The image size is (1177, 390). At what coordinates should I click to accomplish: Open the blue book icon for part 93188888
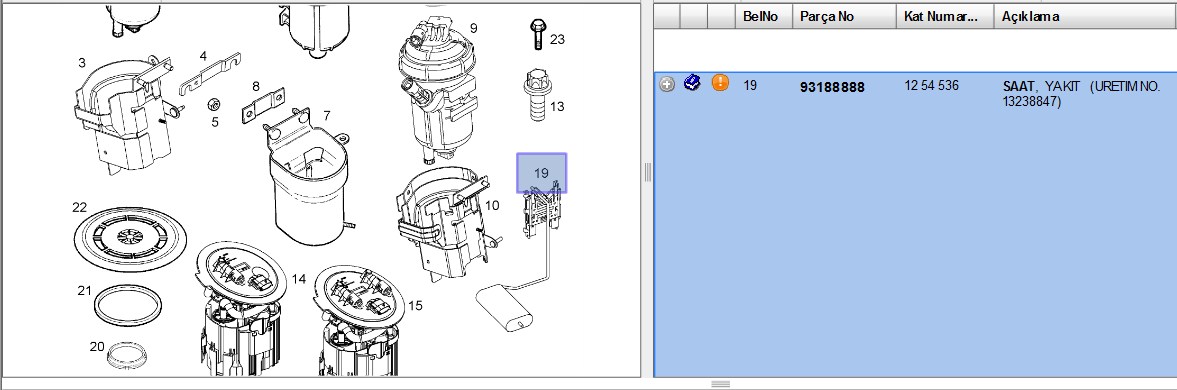coord(693,82)
